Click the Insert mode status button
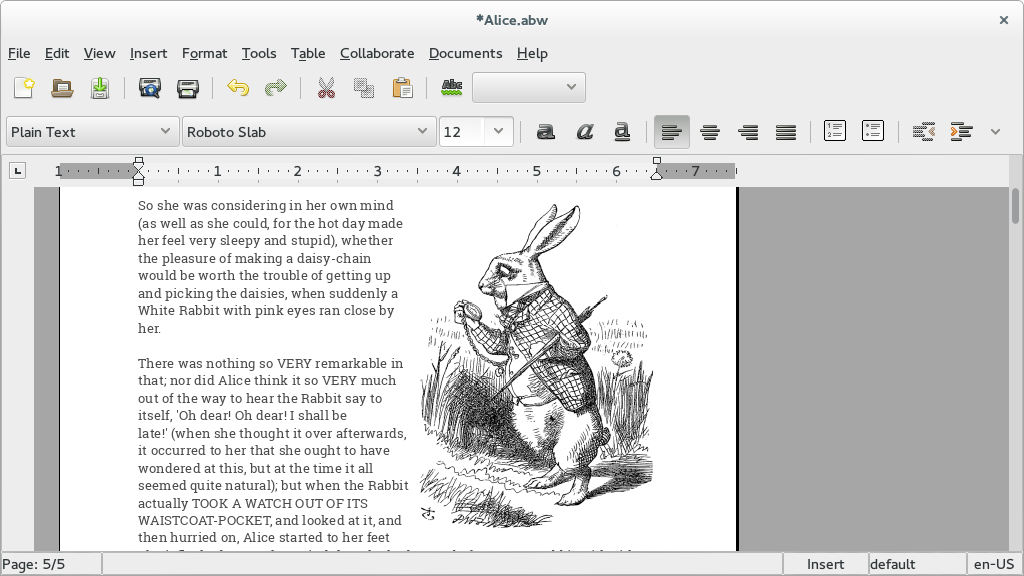The height and width of the screenshot is (576, 1024). point(825,564)
